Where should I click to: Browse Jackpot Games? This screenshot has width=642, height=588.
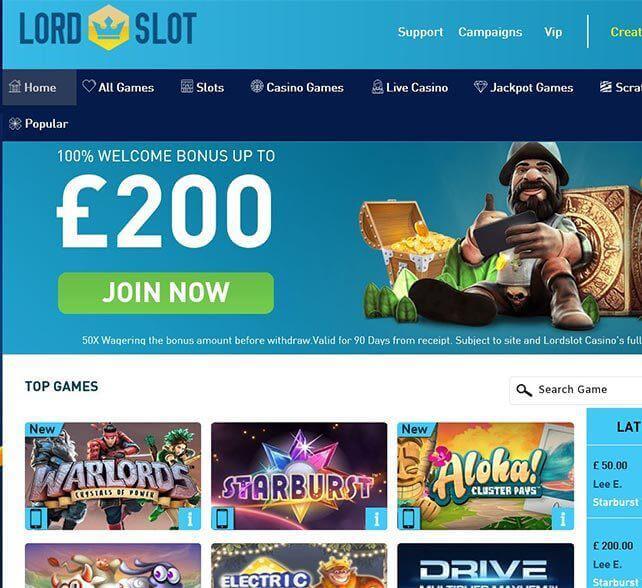[x=523, y=87]
